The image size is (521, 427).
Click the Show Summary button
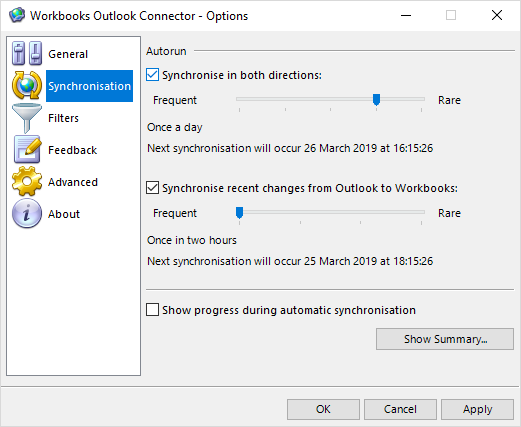pos(445,339)
